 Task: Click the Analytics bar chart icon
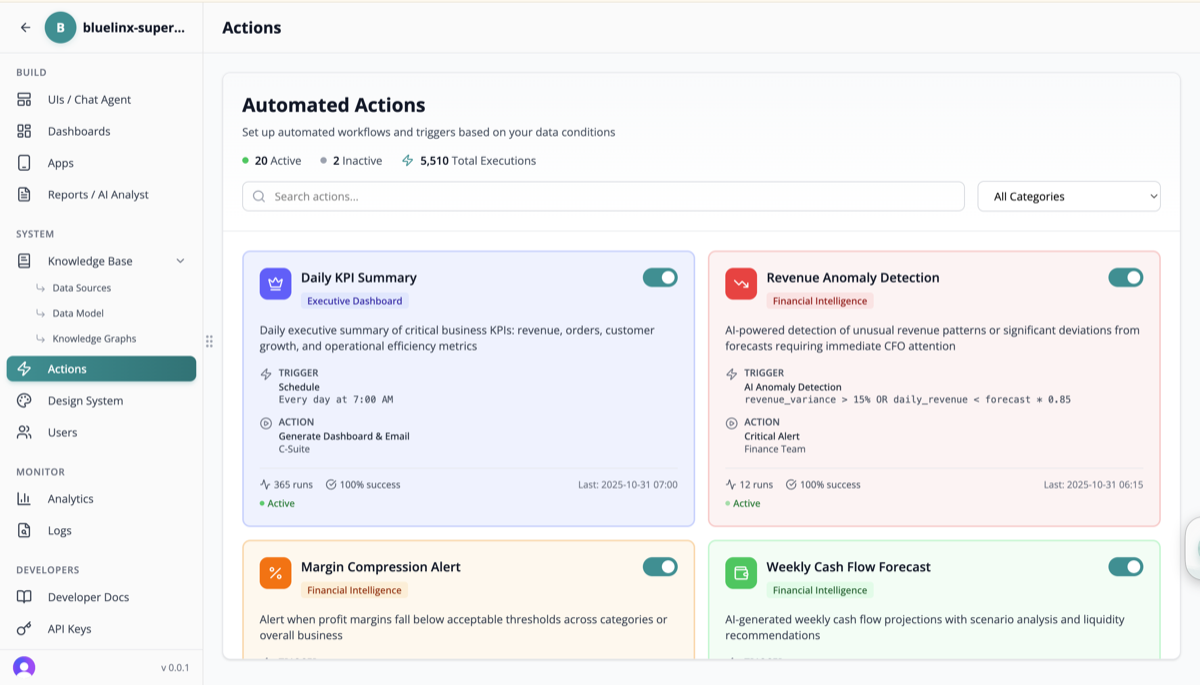pos(24,499)
